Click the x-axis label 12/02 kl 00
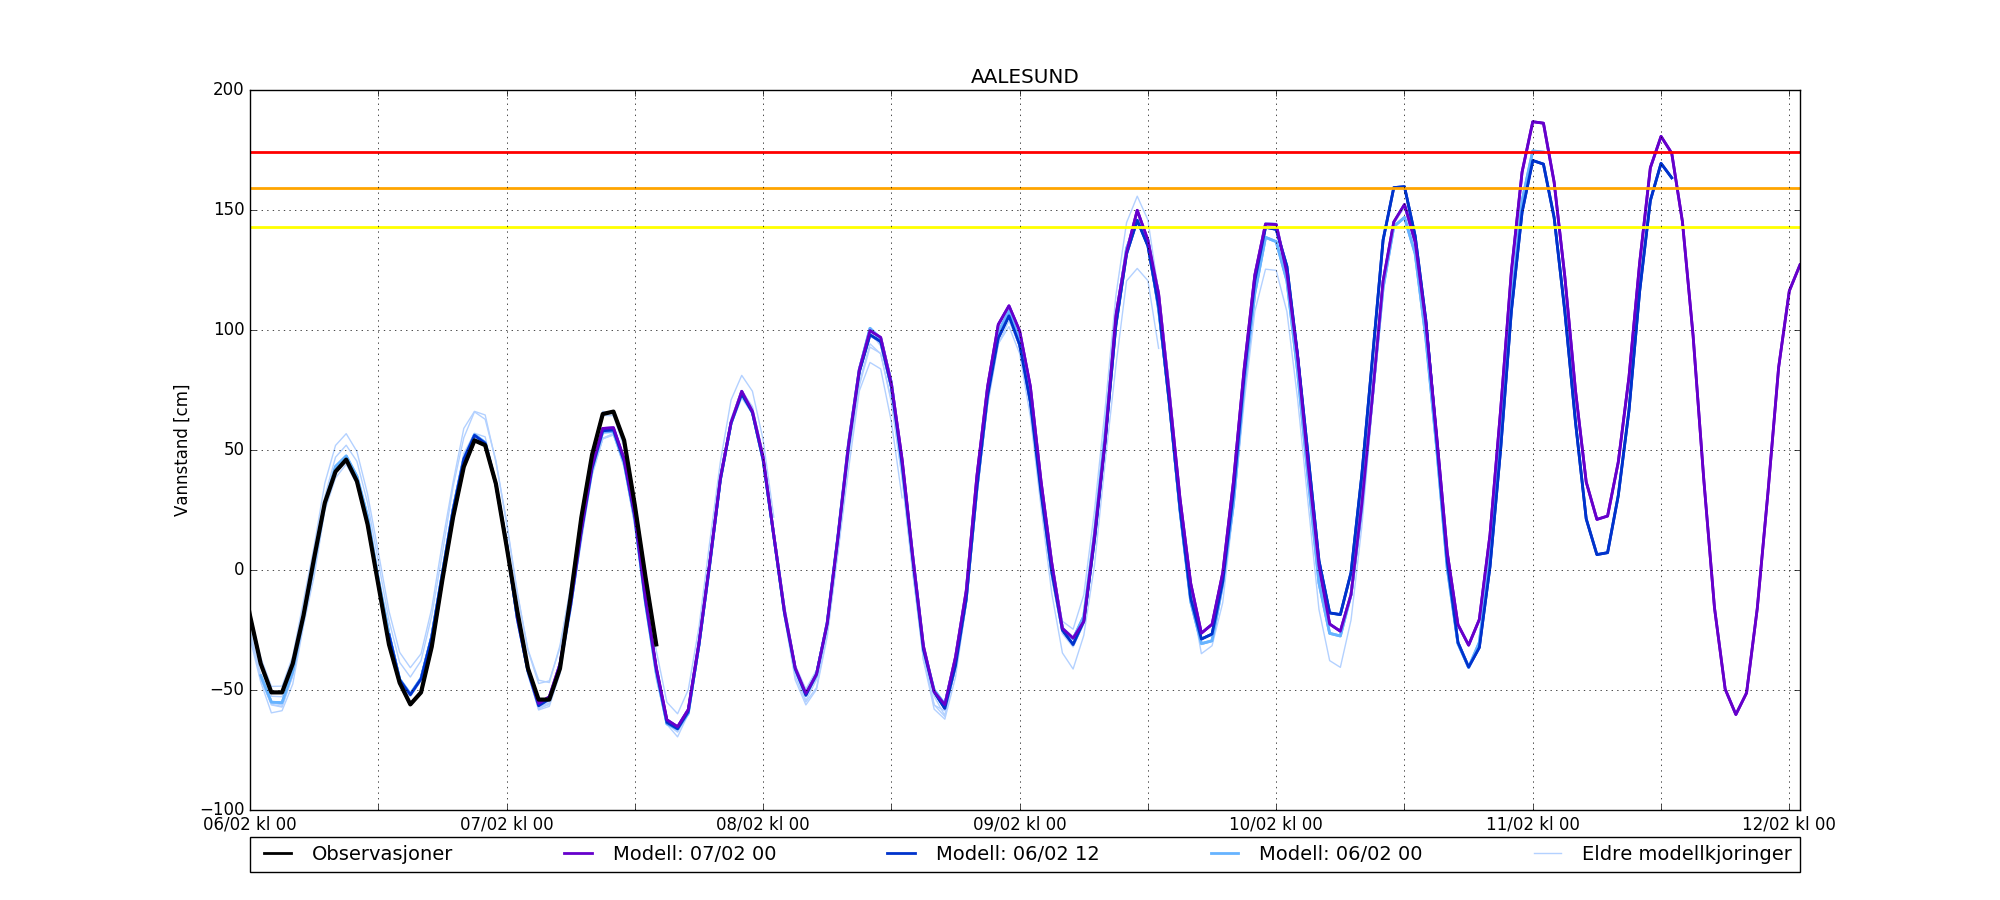The height and width of the screenshot is (900, 2000). pos(1789,825)
